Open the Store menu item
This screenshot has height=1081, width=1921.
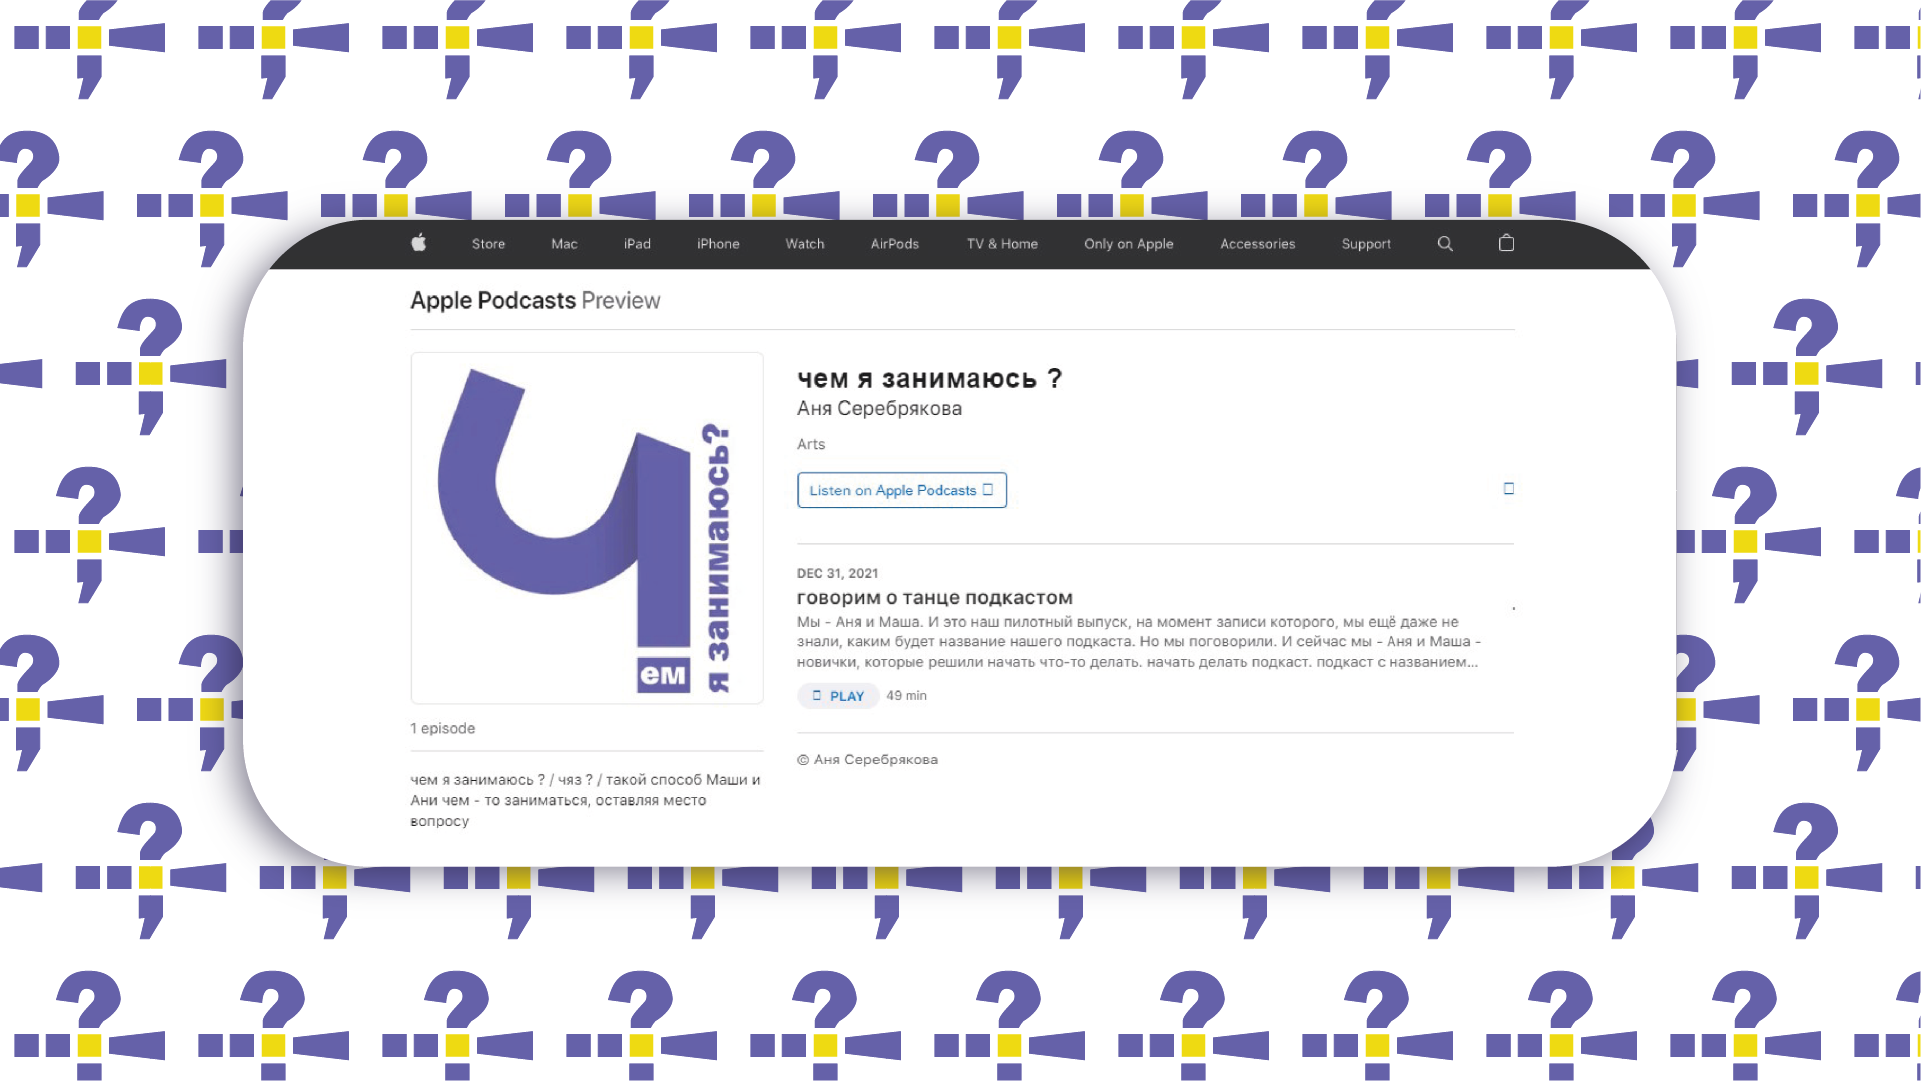(x=488, y=244)
